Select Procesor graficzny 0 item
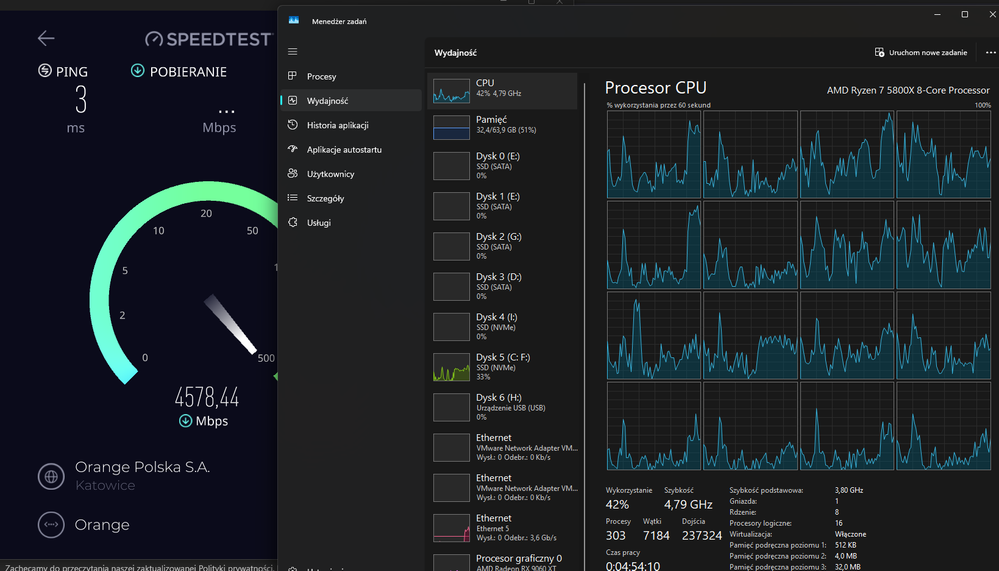The image size is (999, 571). pyautogui.click(x=503, y=561)
